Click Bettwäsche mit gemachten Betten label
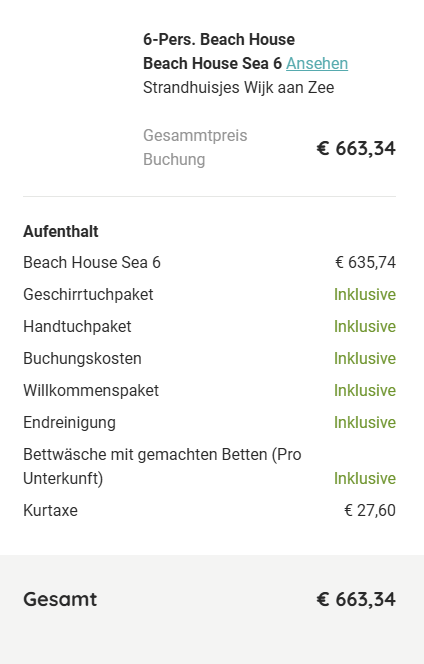 coord(162,466)
